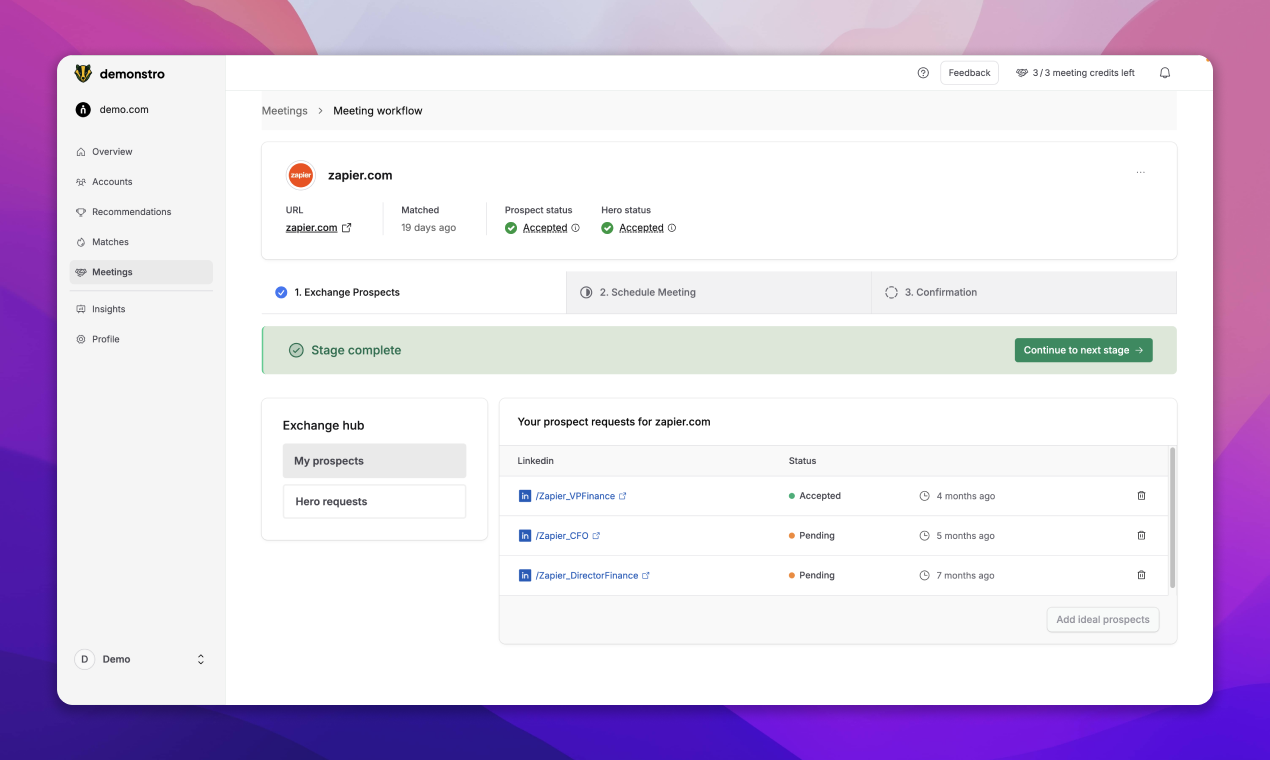The width and height of the screenshot is (1270, 760).
Task: Click the Status column header
Action: pyautogui.click(x=803, y=461)
